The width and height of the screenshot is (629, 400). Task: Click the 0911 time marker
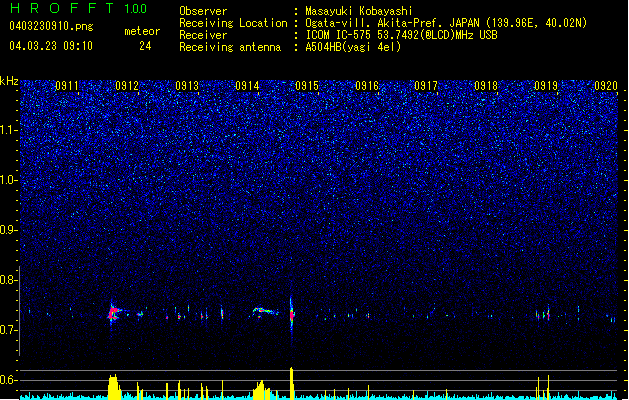tap(67, 86)
